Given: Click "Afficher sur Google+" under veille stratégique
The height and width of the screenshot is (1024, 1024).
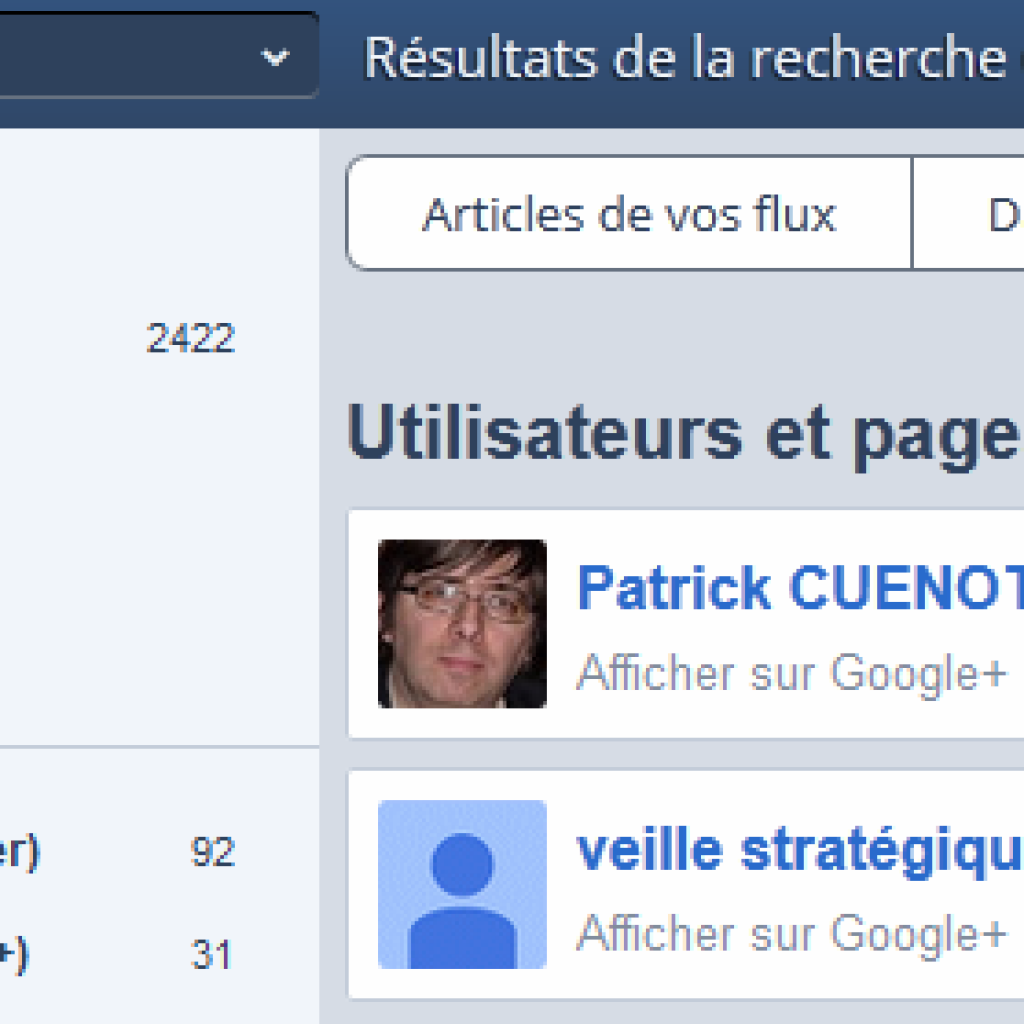Looking at the screenshot, I should click(x=791, y=934).
